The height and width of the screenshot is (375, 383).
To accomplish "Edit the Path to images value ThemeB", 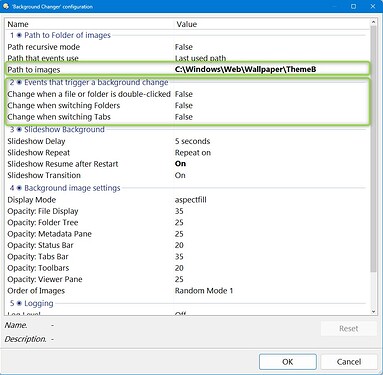I will [x=245, y=69].
